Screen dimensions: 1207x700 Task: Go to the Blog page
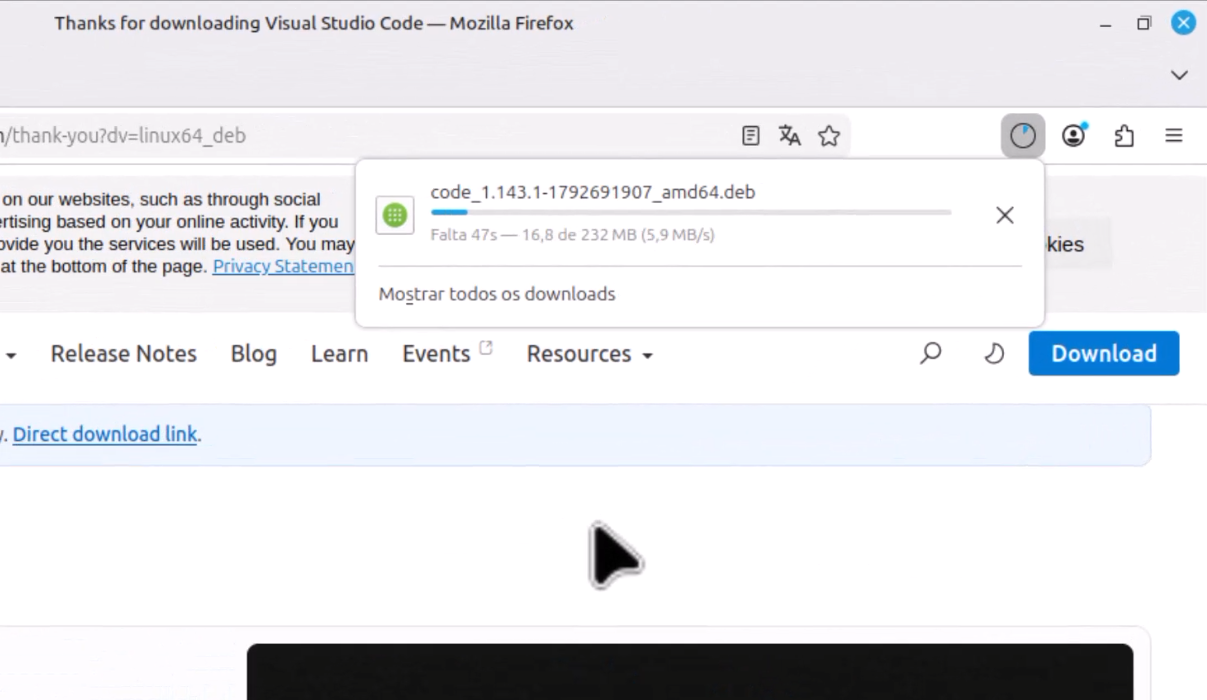pyautogui.click(x=254, y=354)
